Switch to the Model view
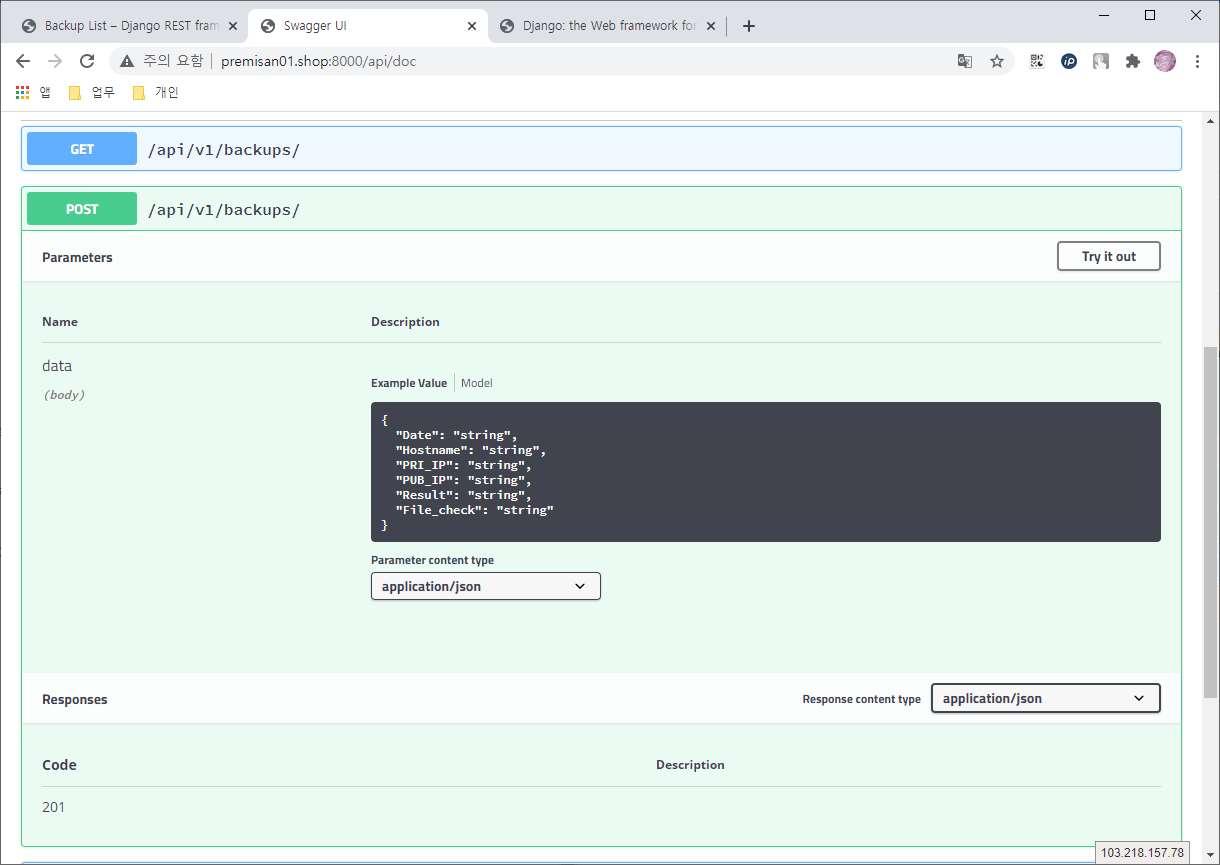1220x865 pixels. (x=477, y=383)
